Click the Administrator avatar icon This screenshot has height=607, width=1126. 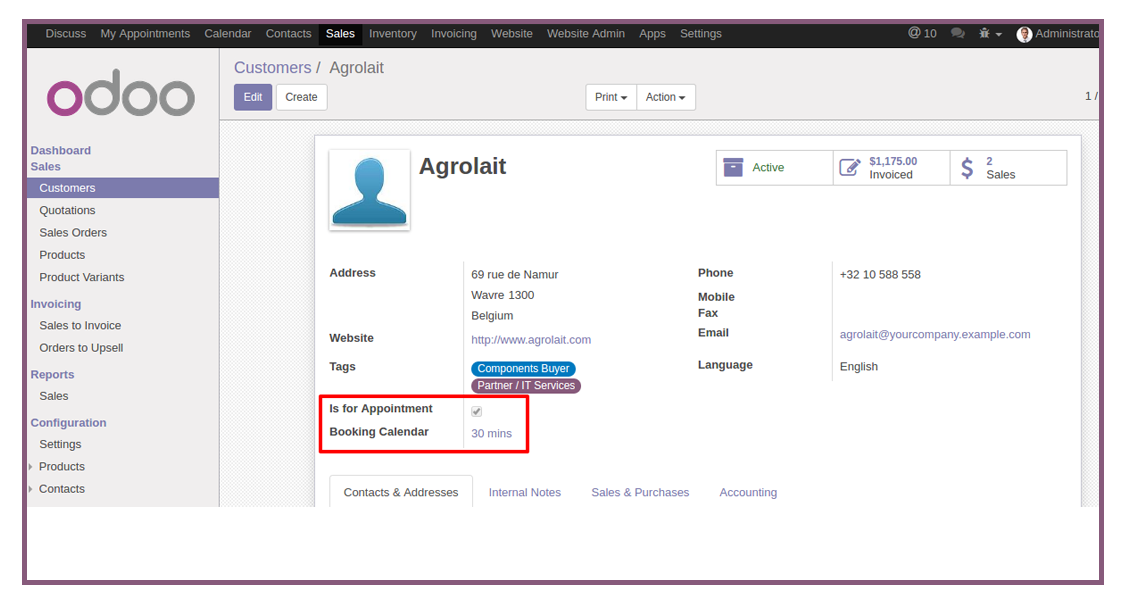pos(1025,34)
